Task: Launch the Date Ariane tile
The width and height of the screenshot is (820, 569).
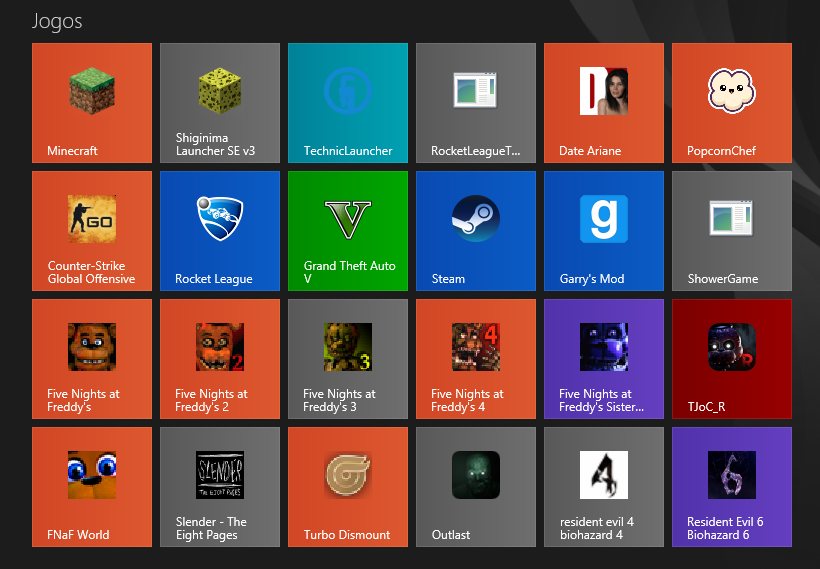Action: (x=604, y=103)
